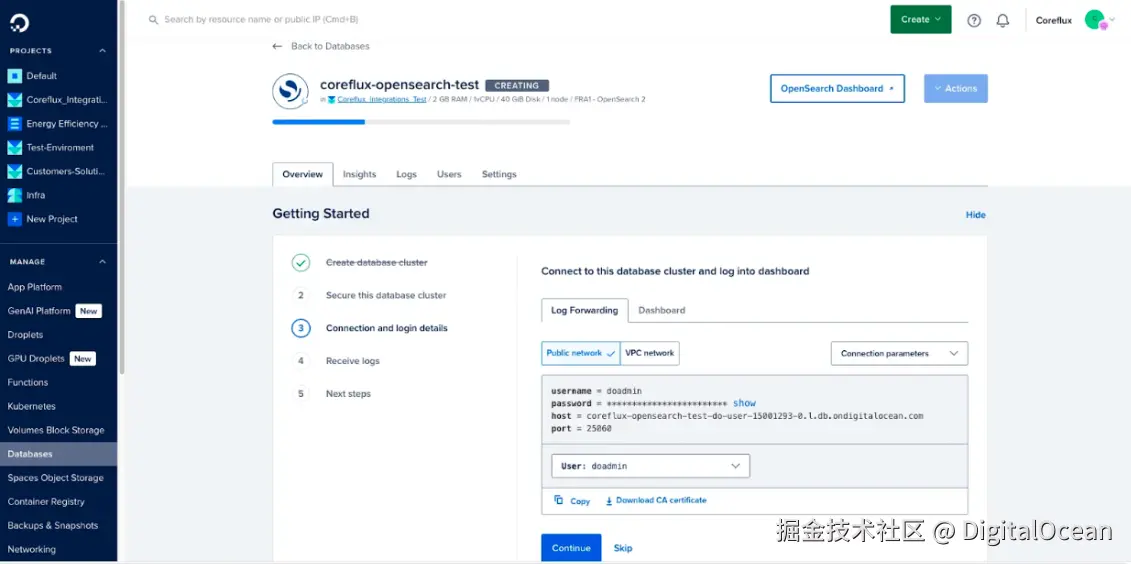Click Download CA certificate link
This screenshot has height=564, width=1131.
[661, 501]
